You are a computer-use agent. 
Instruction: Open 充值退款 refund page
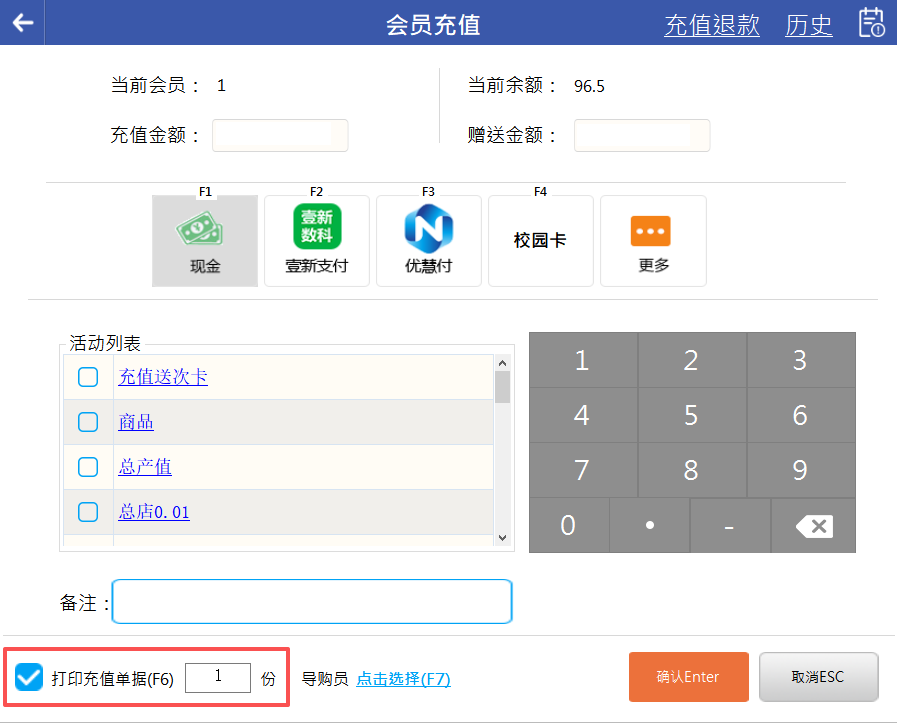[712, 25]
